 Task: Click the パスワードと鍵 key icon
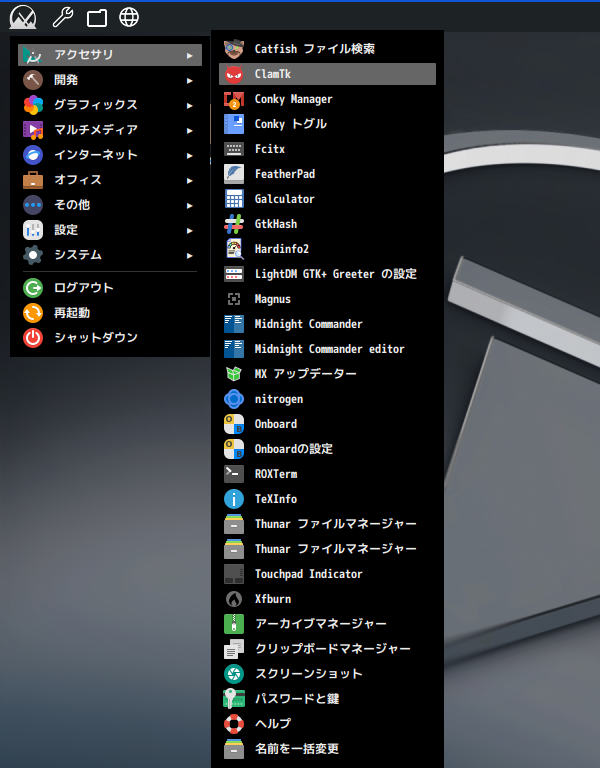(234, 699)
